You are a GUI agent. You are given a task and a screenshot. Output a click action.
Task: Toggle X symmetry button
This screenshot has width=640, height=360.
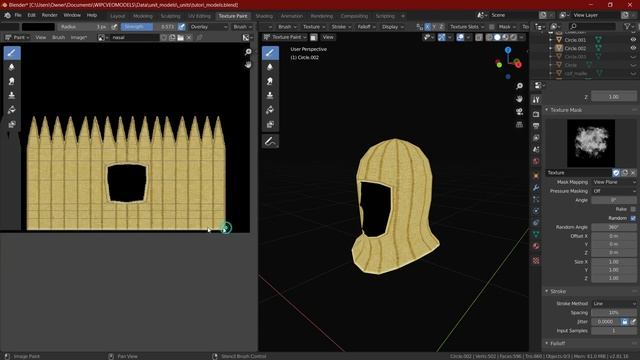tap(427, 27)
